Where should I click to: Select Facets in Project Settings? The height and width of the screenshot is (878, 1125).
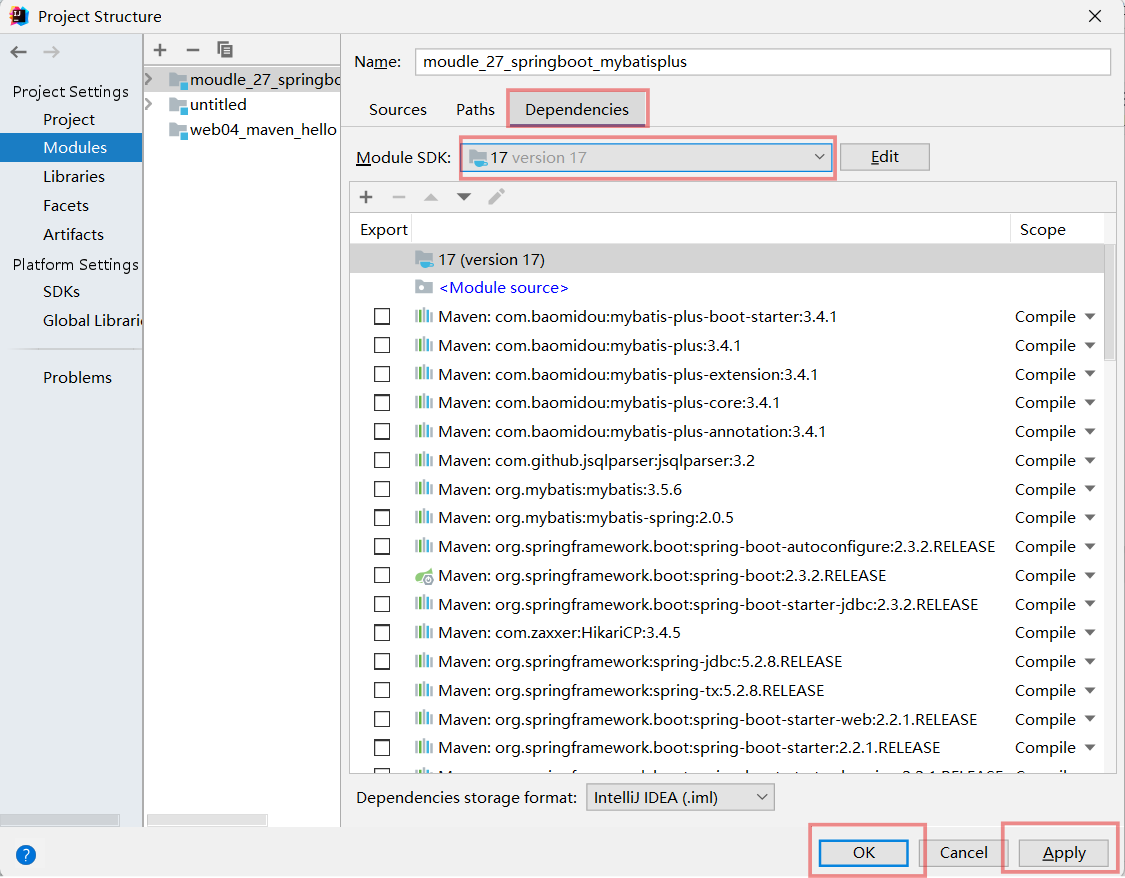66,206
